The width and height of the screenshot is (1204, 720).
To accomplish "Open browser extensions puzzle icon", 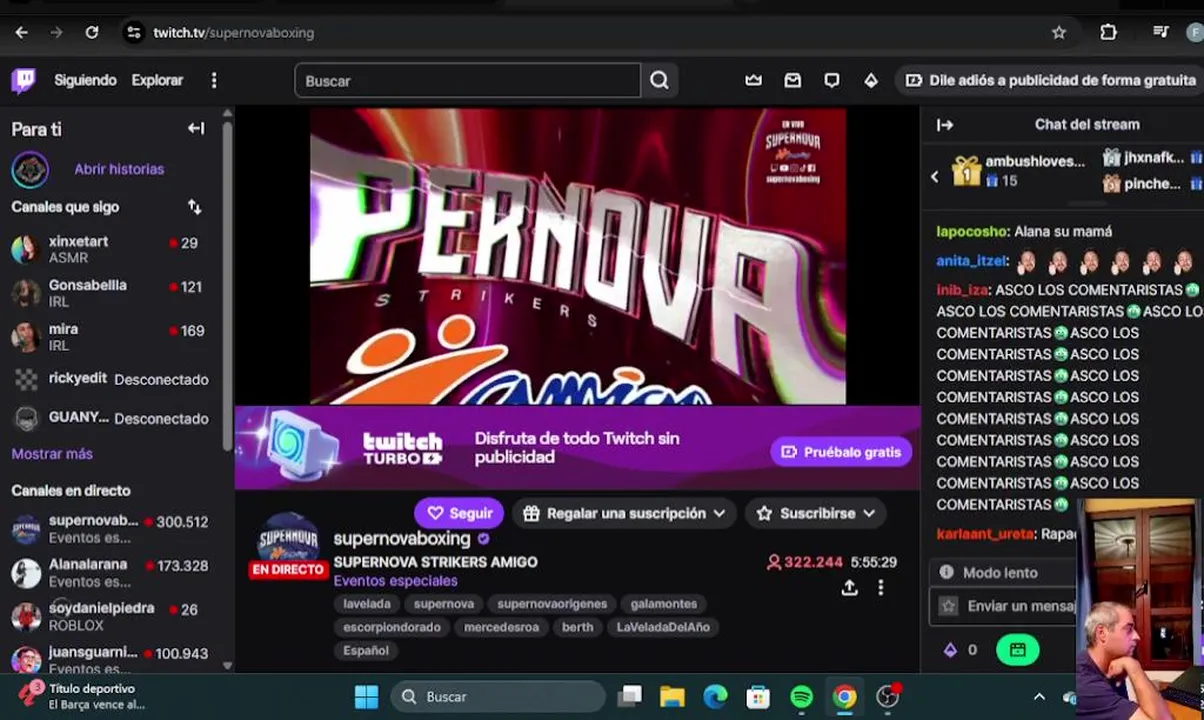I will click(x=1108, y=32).
